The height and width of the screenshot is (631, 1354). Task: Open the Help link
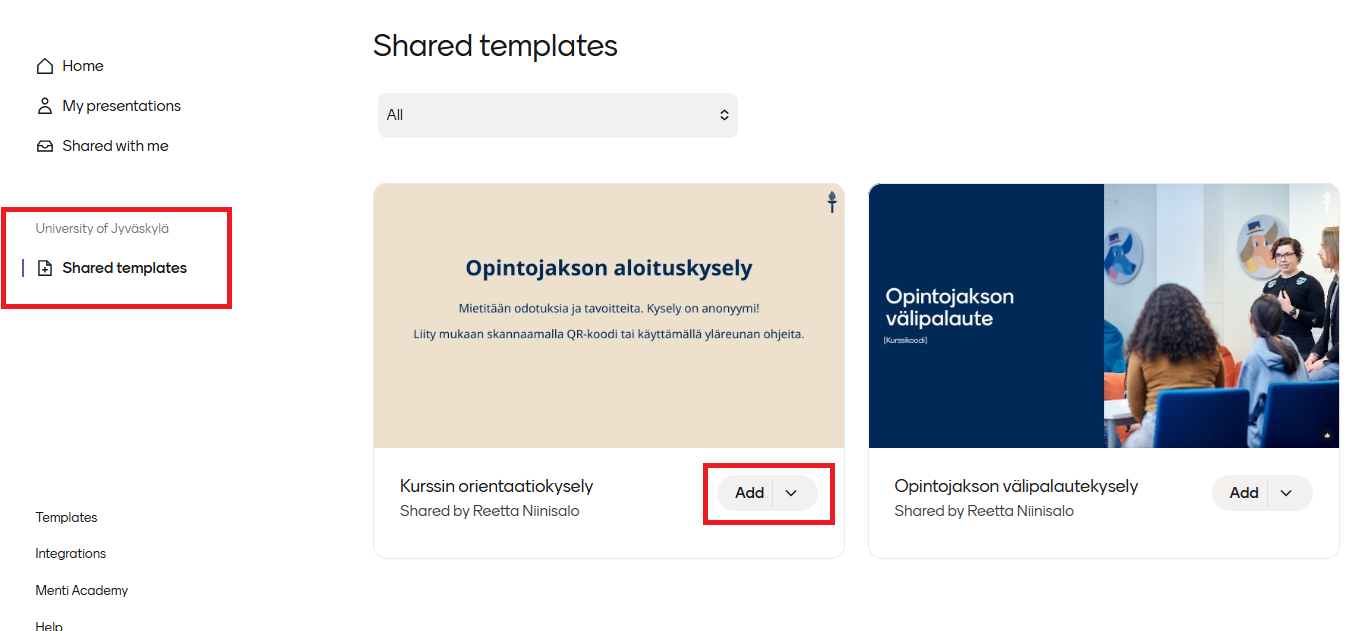point(49,626)
